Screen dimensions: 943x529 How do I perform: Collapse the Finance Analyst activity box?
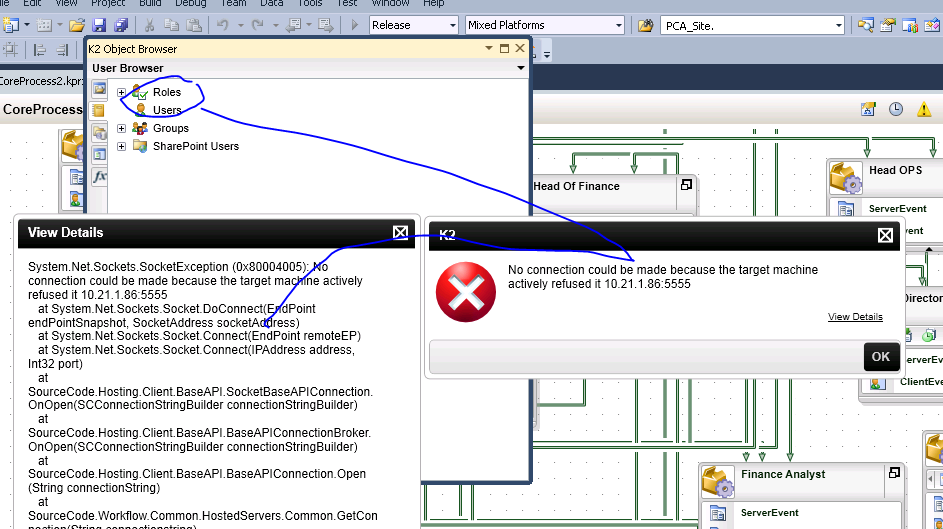(x=894, y=473)
